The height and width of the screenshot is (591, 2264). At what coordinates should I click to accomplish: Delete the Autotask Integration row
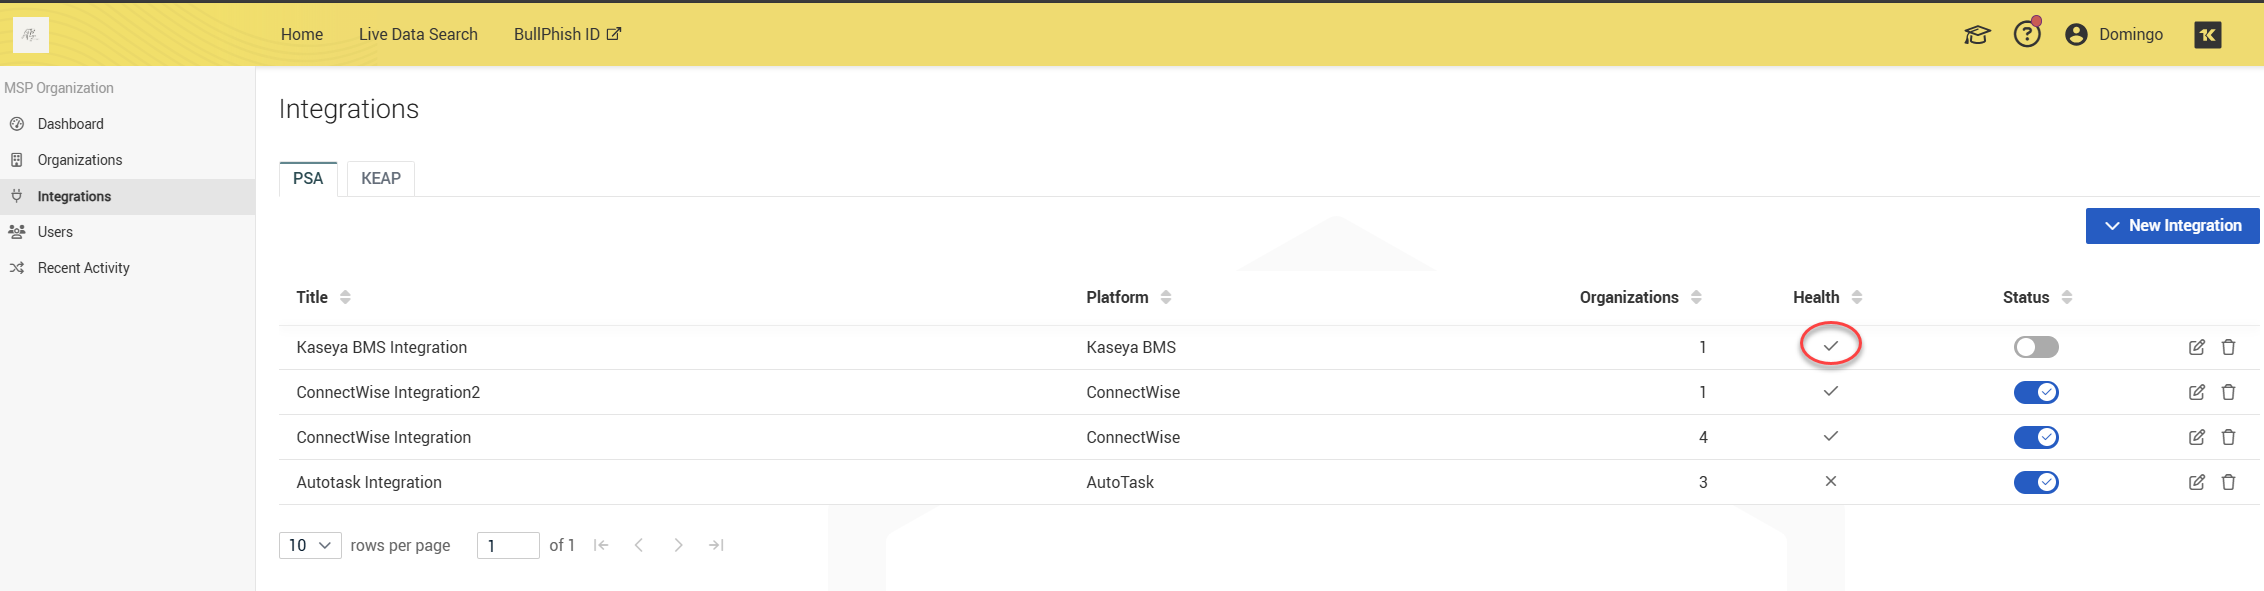(x=2228, y=482)
